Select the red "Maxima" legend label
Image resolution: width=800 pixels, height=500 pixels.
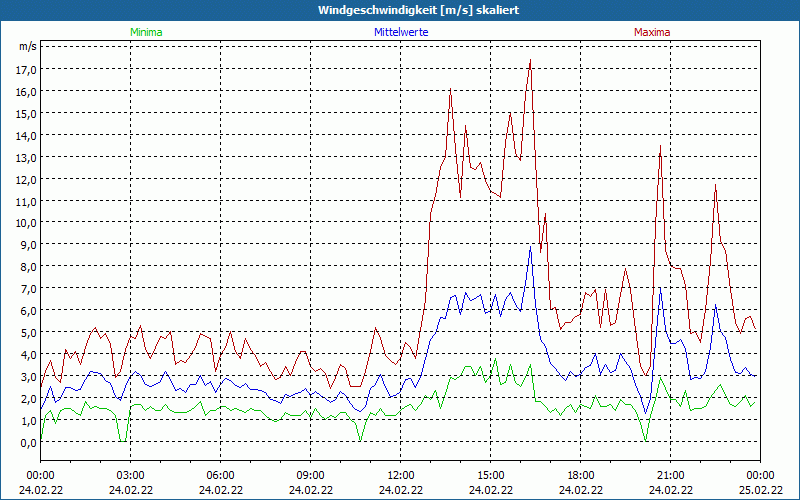point(652,32)
